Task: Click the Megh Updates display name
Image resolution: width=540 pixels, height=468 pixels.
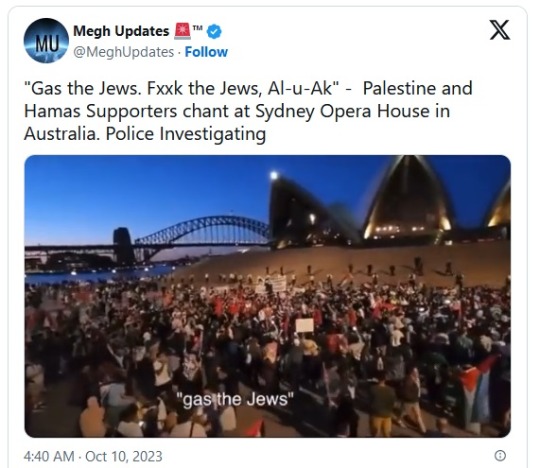Action: (121, 31)
